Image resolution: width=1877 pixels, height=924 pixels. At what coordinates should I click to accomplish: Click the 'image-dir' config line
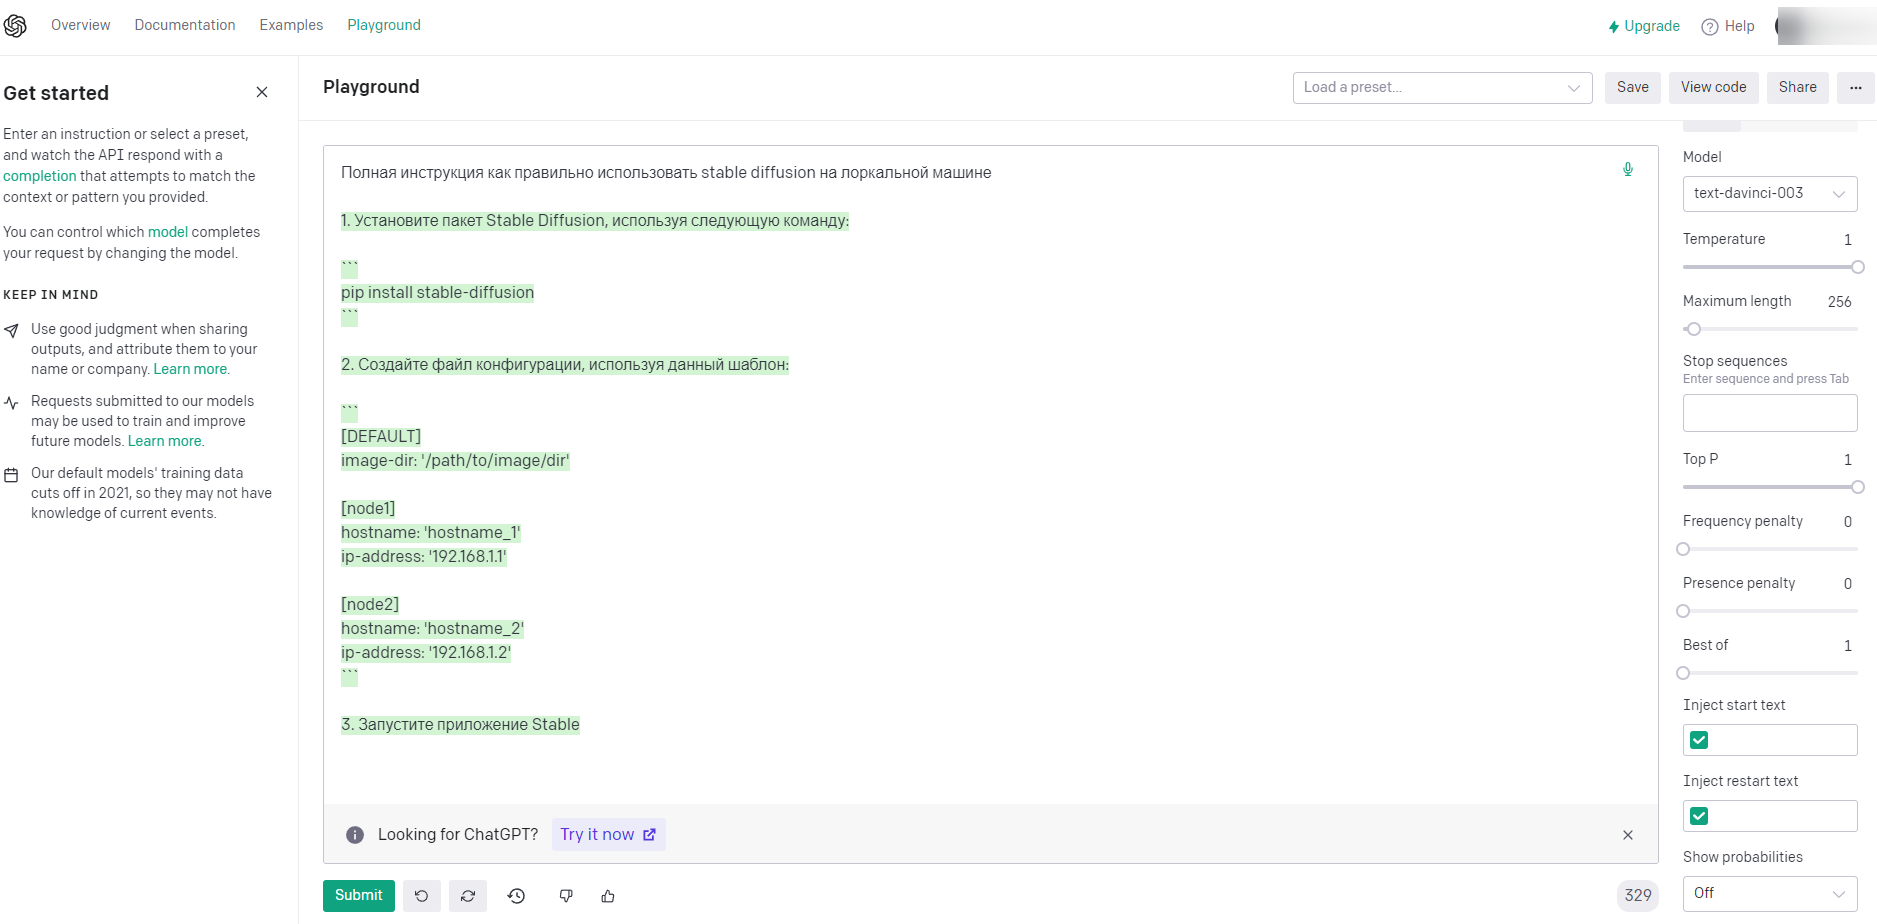(455, 461)
